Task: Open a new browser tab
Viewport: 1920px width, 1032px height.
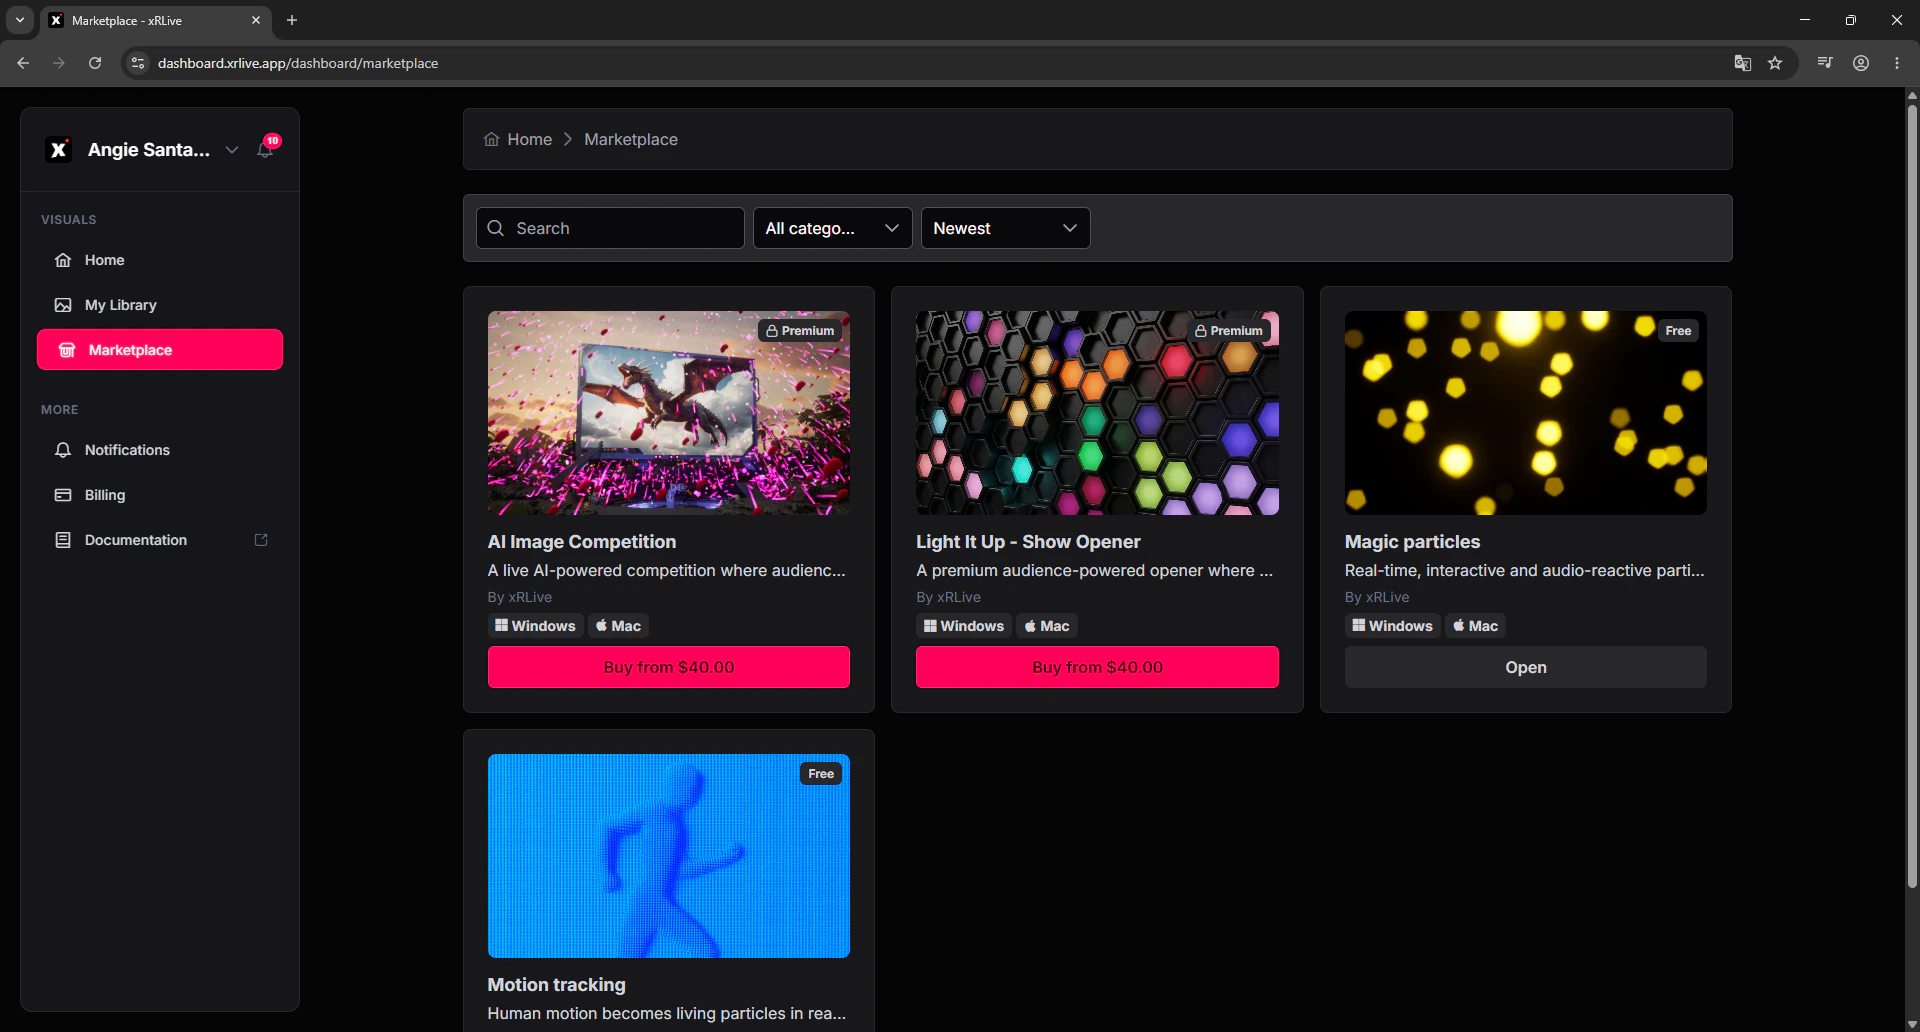Action: tap(292, 20)
